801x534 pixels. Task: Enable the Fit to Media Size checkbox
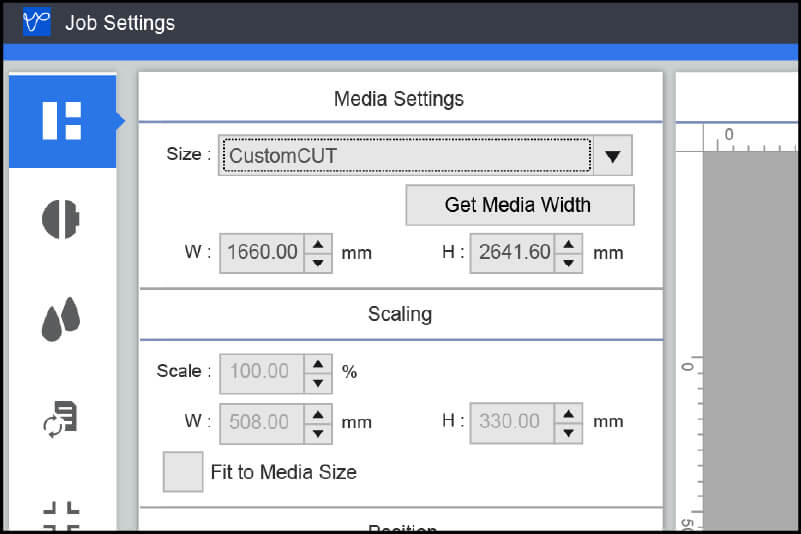tap(183, 472)
